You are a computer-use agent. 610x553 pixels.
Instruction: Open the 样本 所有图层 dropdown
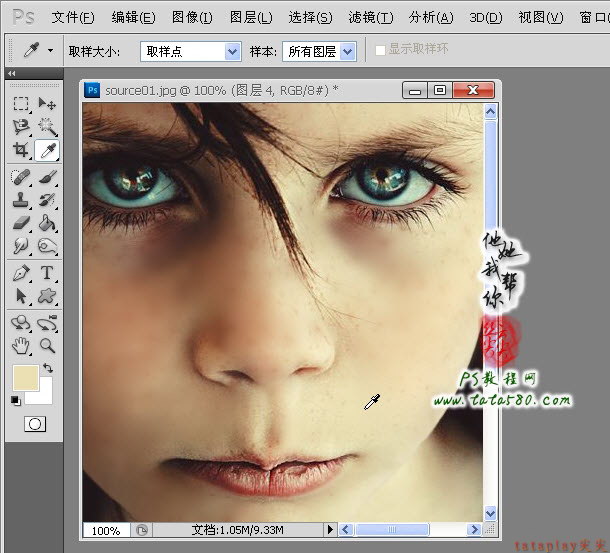319,51
